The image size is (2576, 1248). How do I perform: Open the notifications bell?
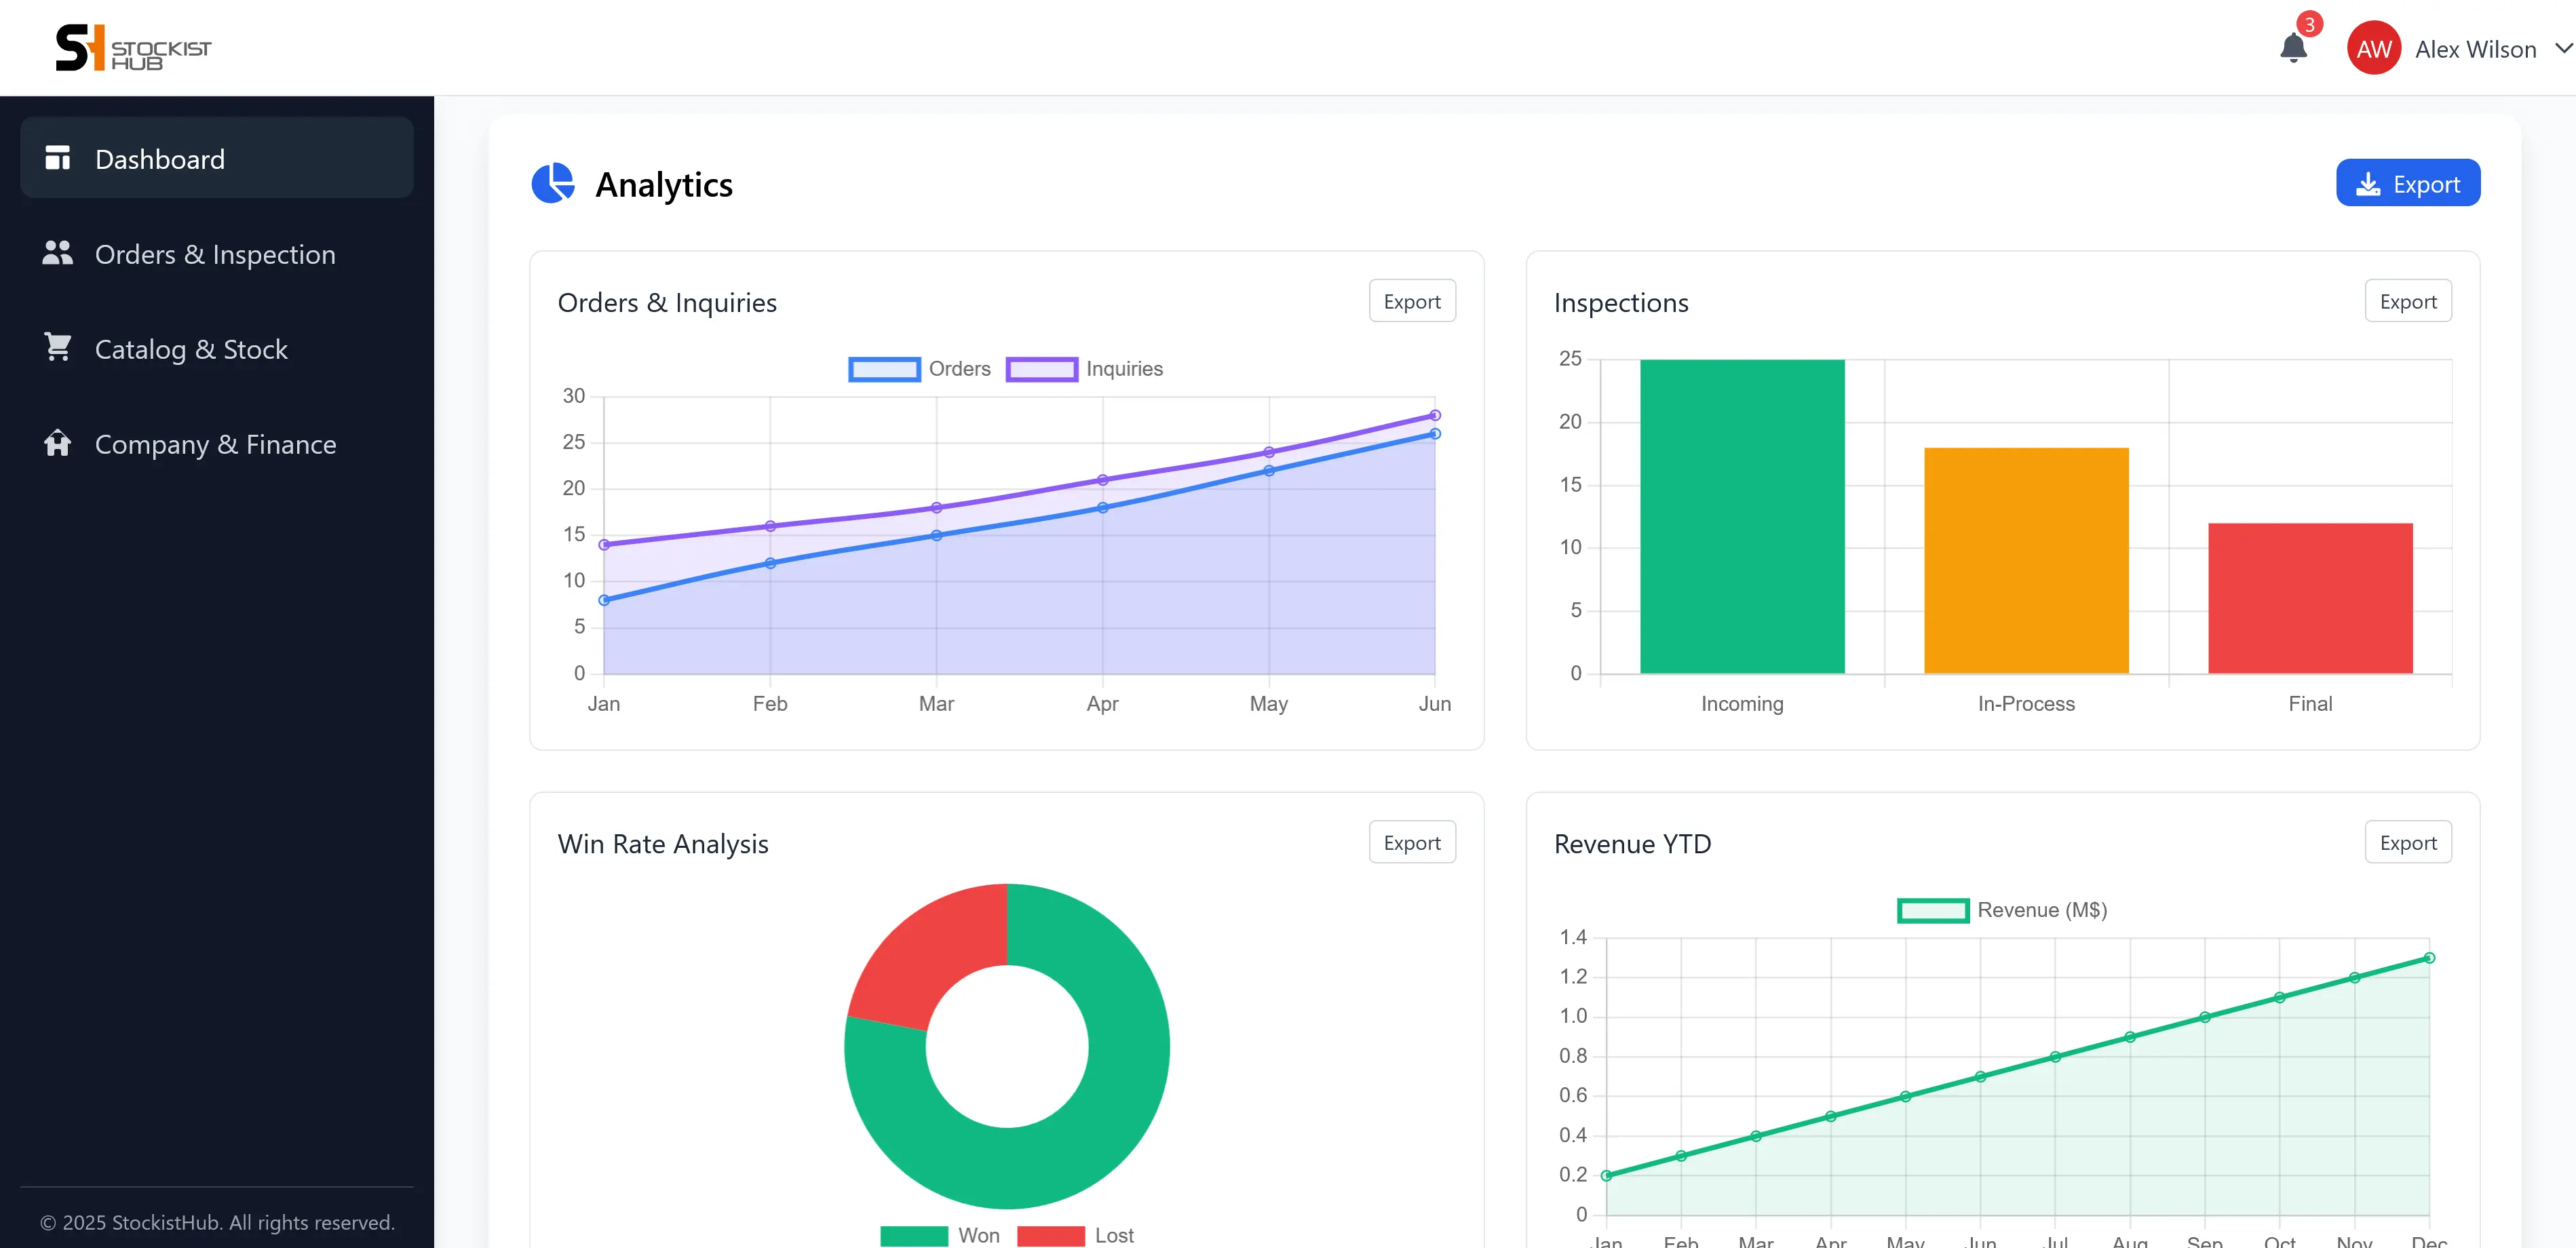(2293, 48)
